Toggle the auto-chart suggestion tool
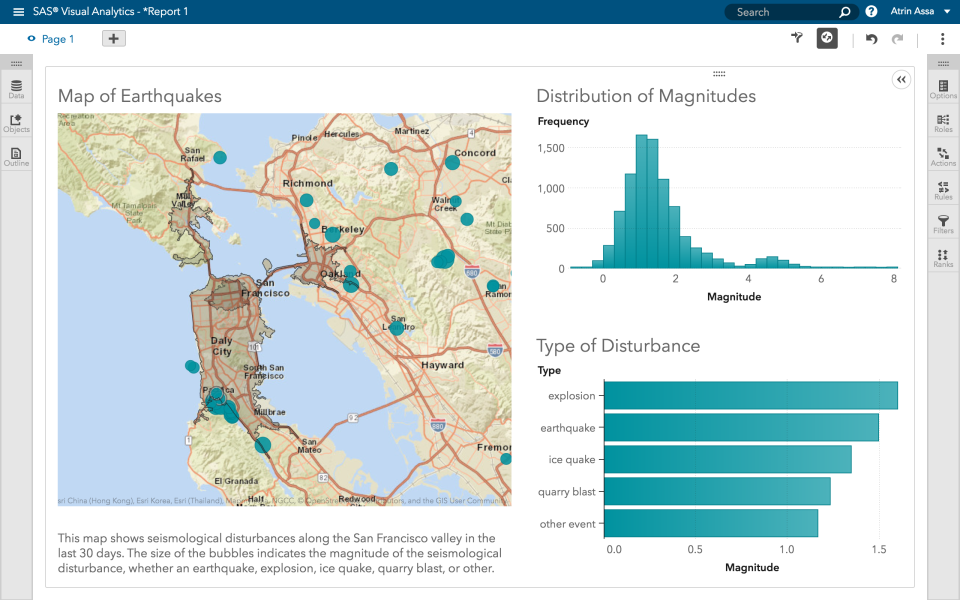The width and height of the screenshot is (960, 600). 796,38
